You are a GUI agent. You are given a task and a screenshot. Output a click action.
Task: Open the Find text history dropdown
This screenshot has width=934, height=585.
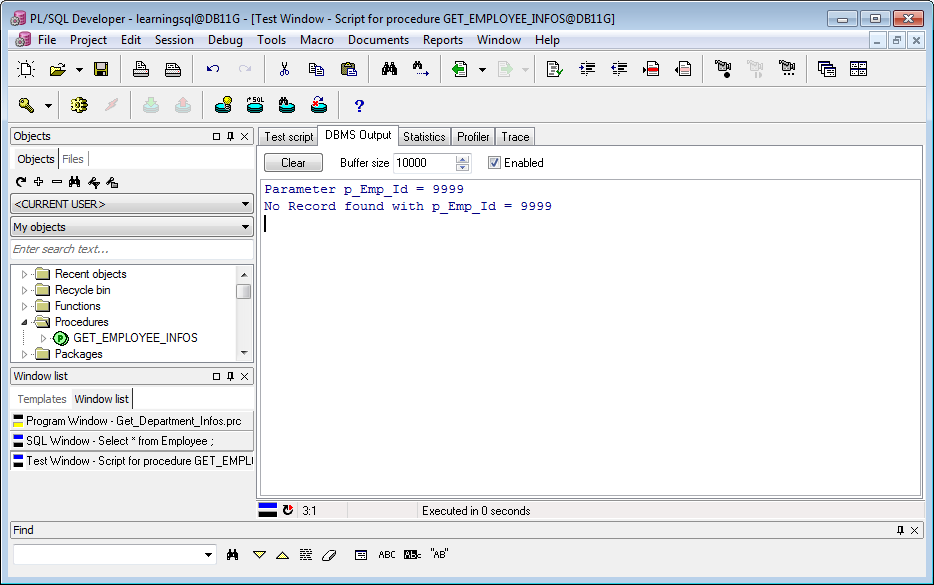(208, 555)
